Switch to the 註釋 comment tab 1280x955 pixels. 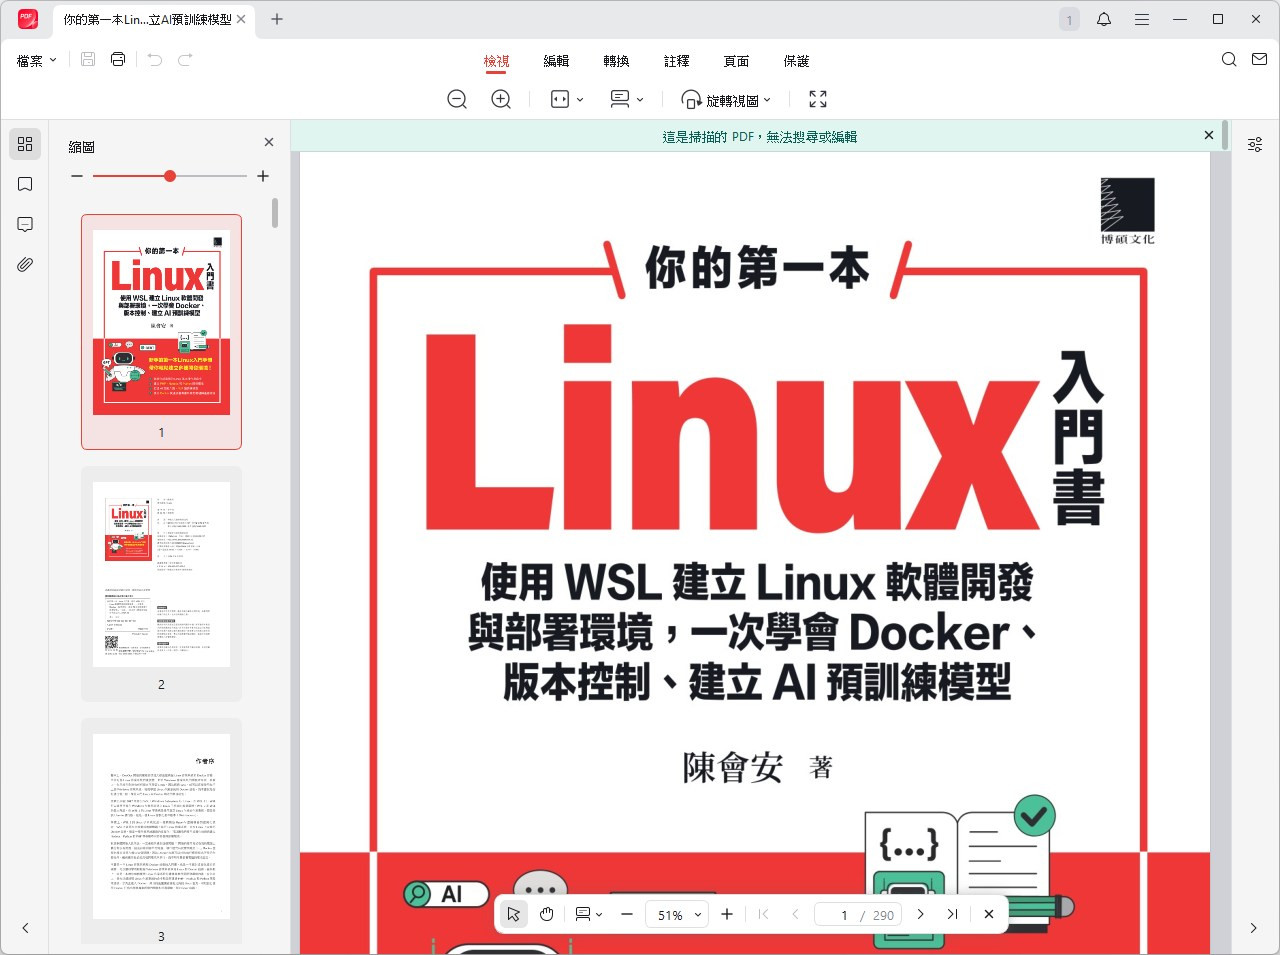pyautogui.click(x=676, y=61)
